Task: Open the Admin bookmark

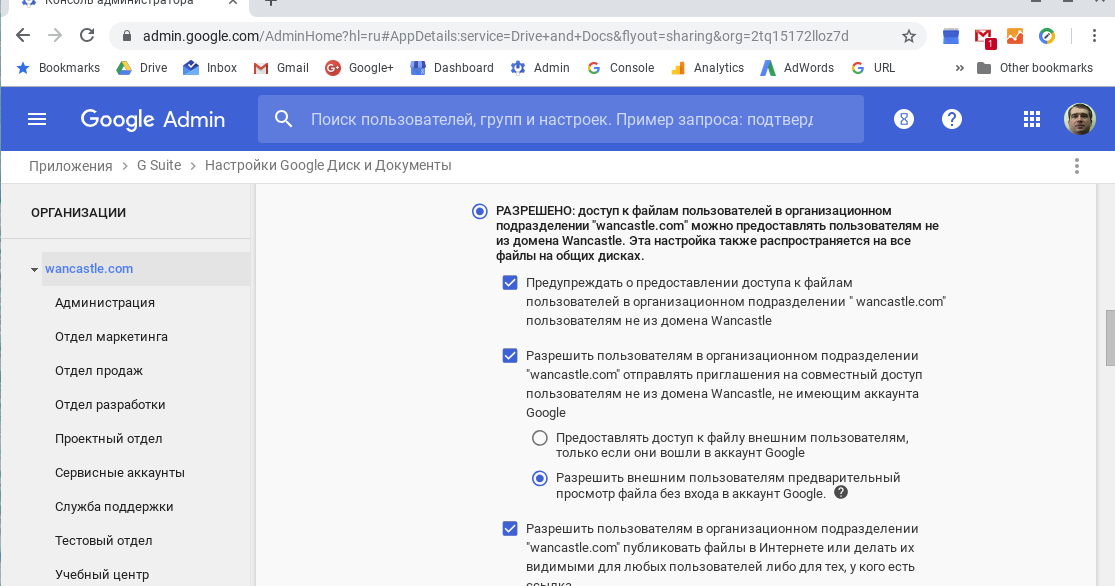Action: pos(540,68)
